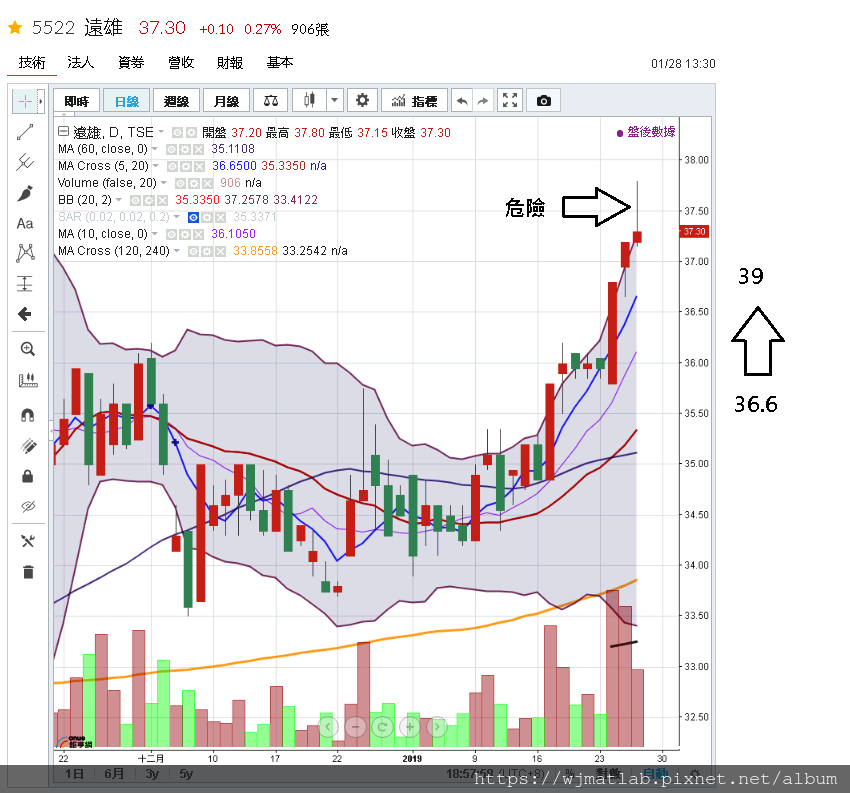
Task: Select the 週線 interval button
Action: coord(177,101)
